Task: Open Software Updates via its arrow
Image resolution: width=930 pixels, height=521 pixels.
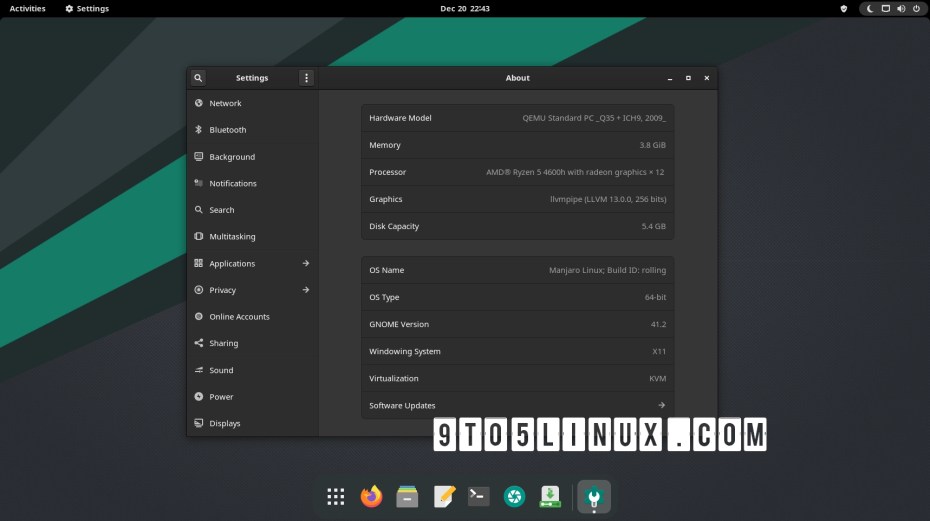Action: tap(661, 405)
